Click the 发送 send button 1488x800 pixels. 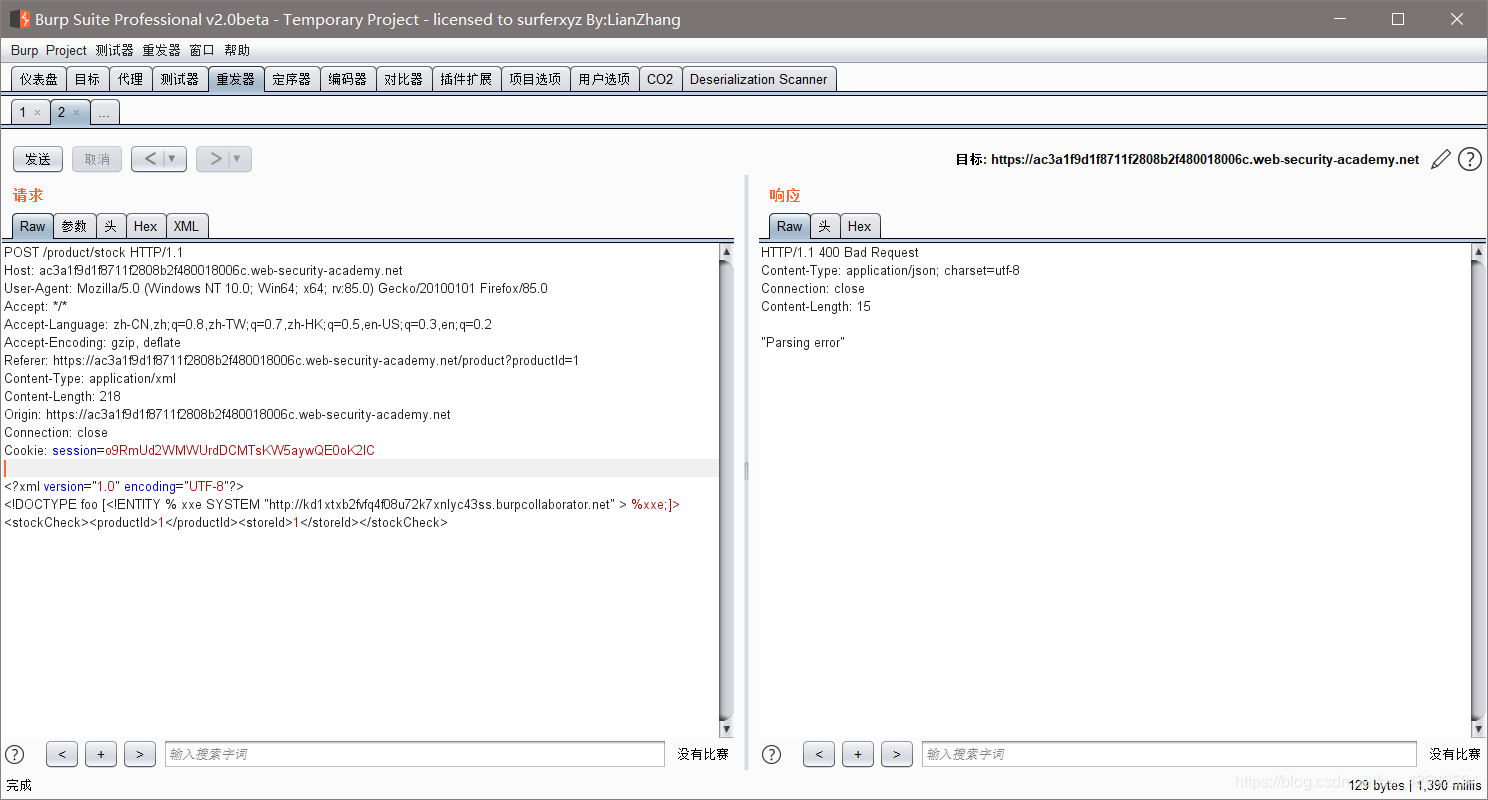click(38, 159)
